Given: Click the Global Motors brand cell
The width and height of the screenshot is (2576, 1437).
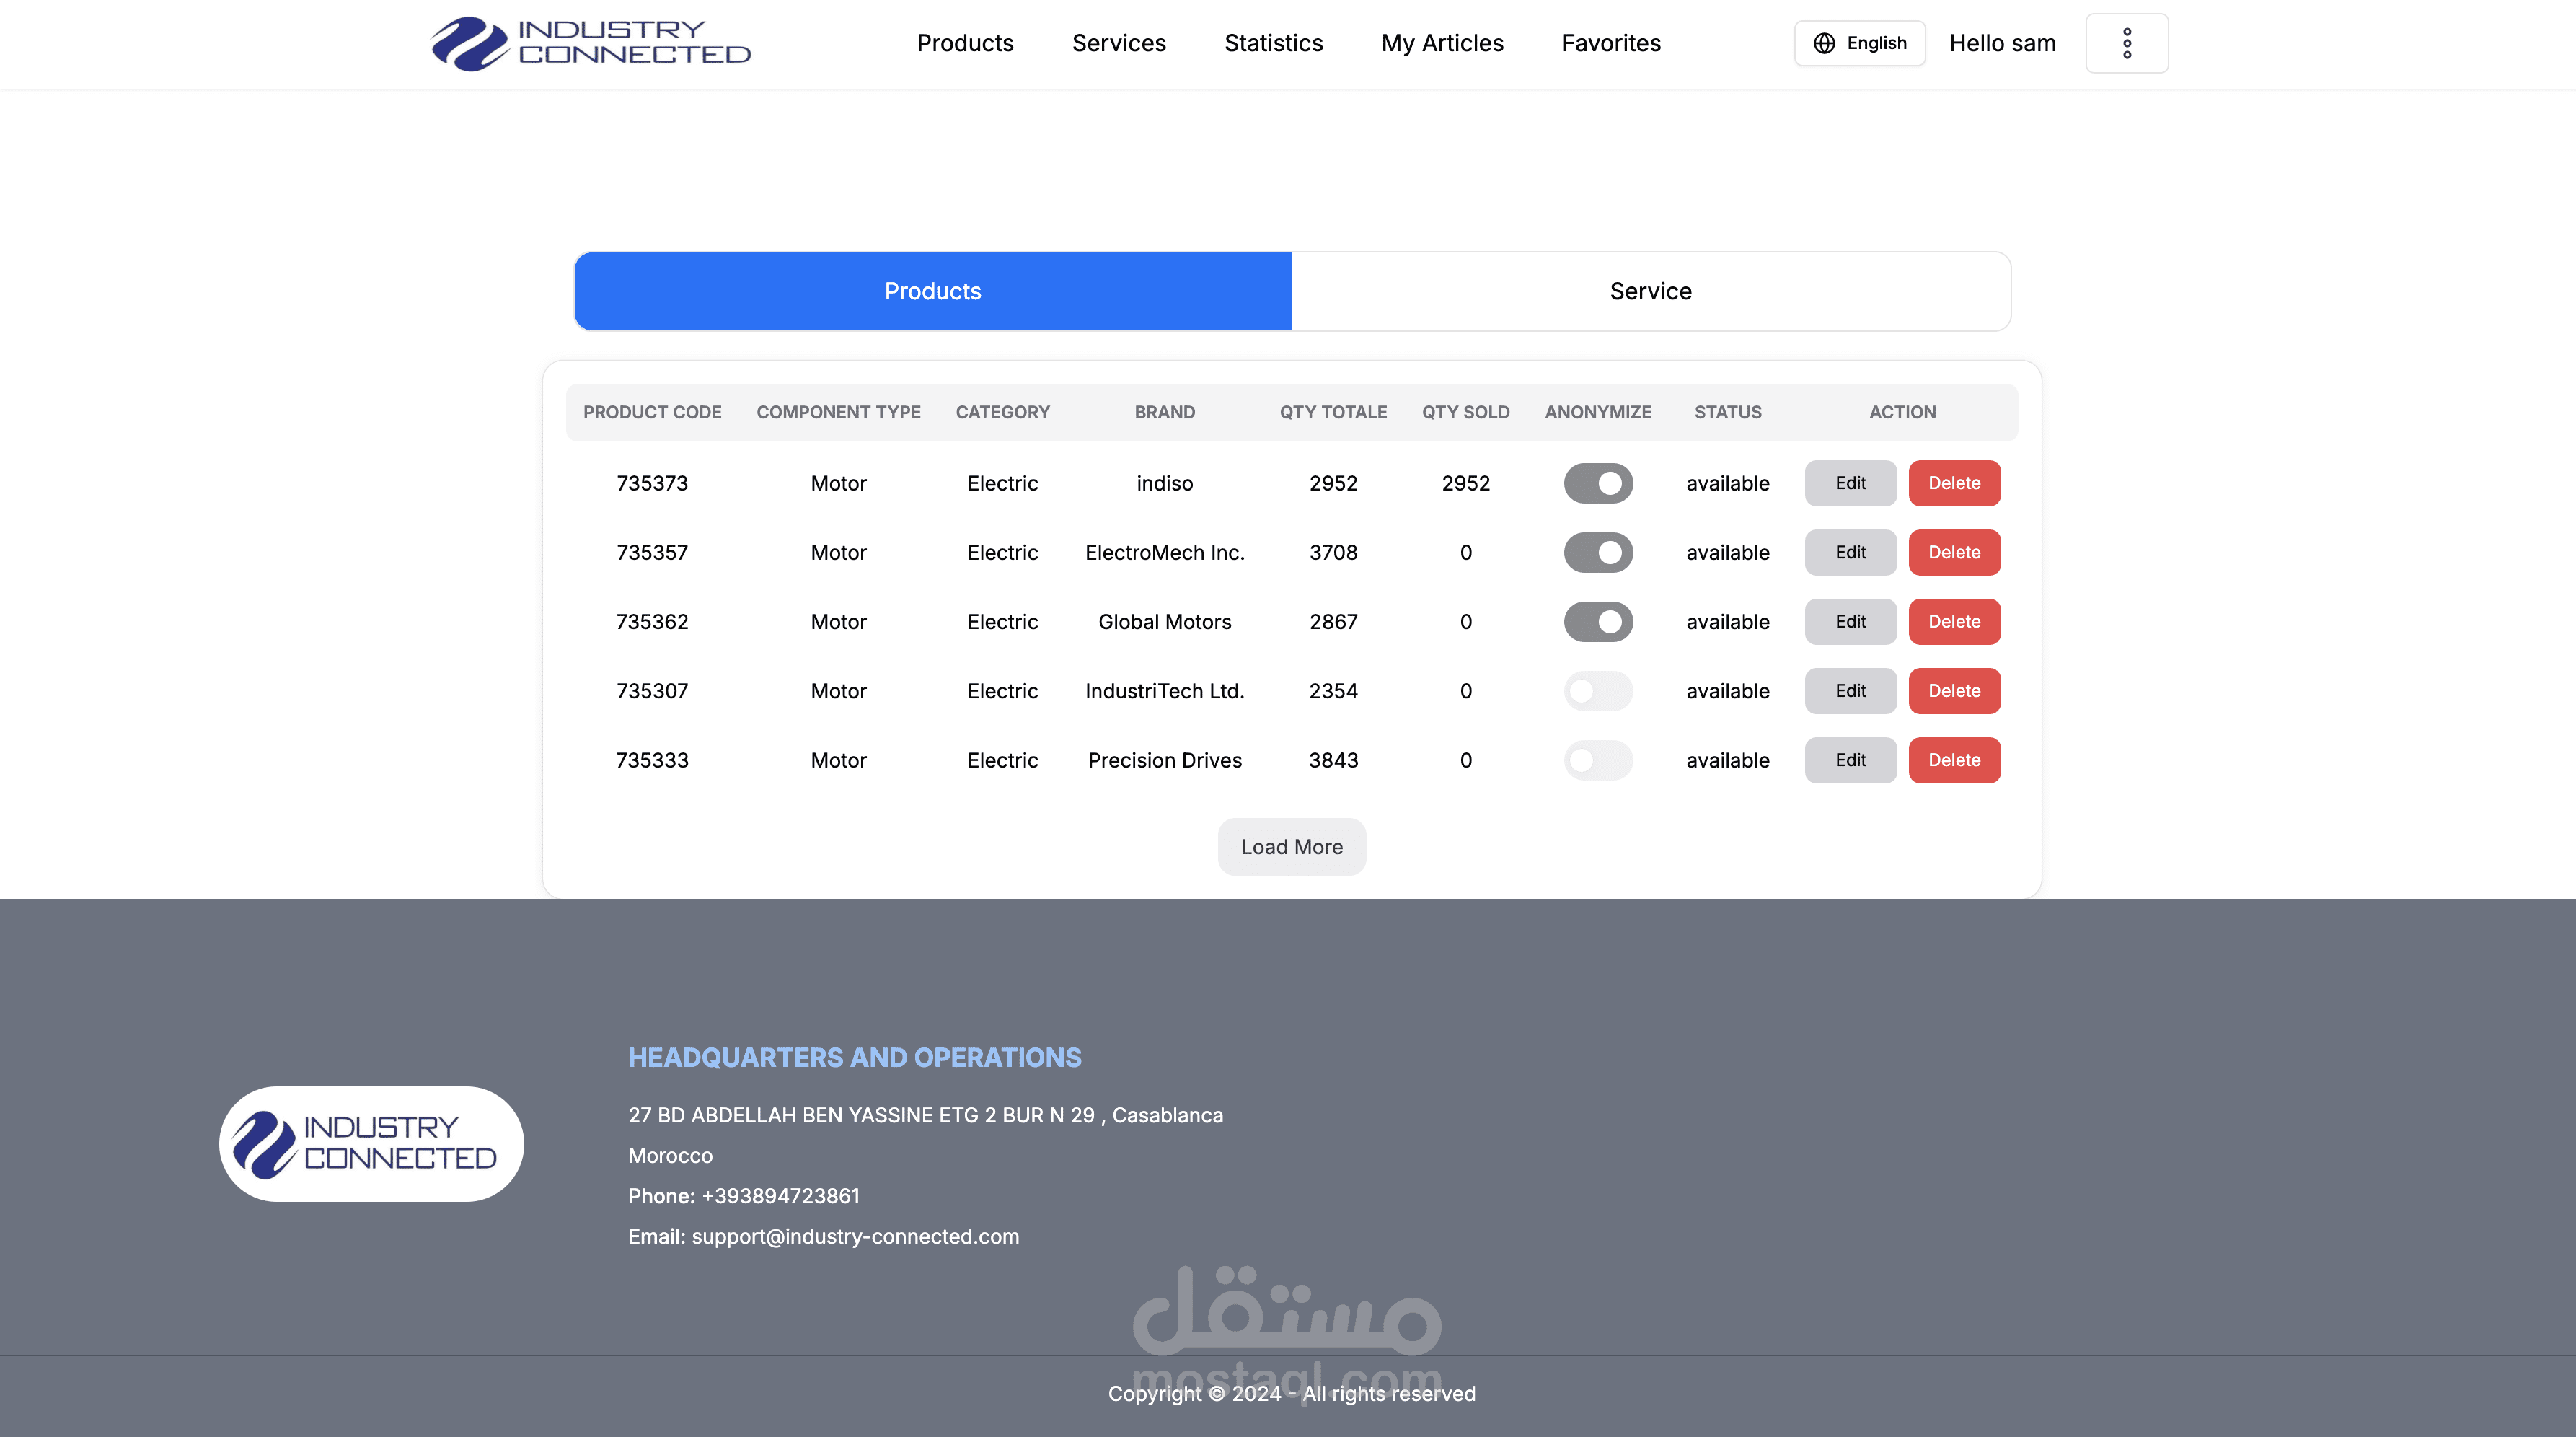Looking at the screenshot, I should click(1164, 621).
